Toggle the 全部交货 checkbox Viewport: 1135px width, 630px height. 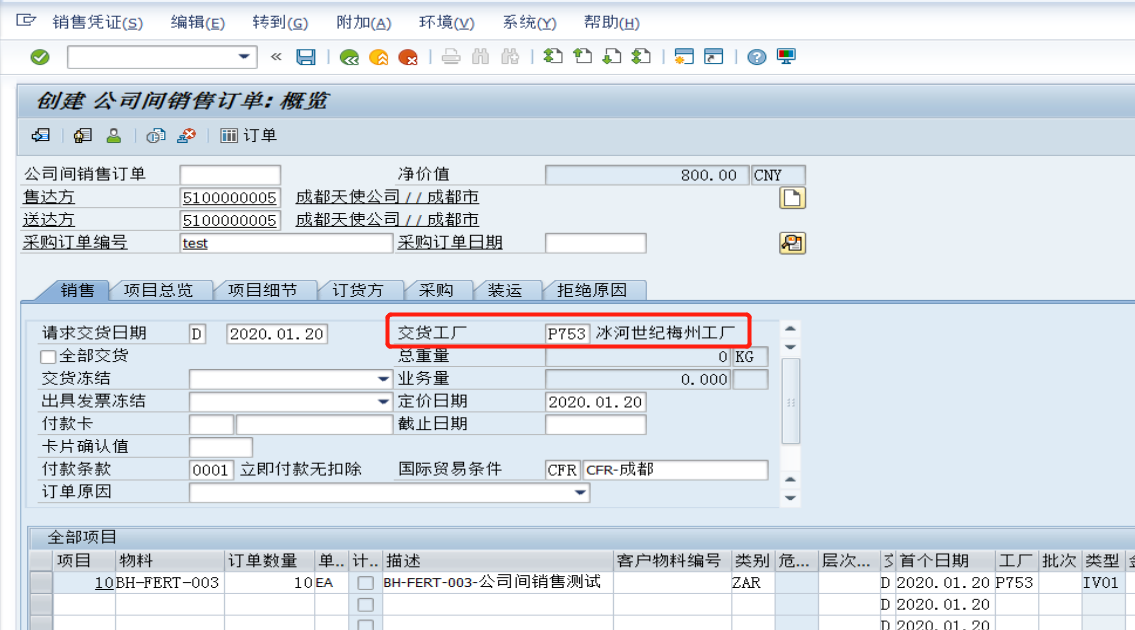point(48,356)
